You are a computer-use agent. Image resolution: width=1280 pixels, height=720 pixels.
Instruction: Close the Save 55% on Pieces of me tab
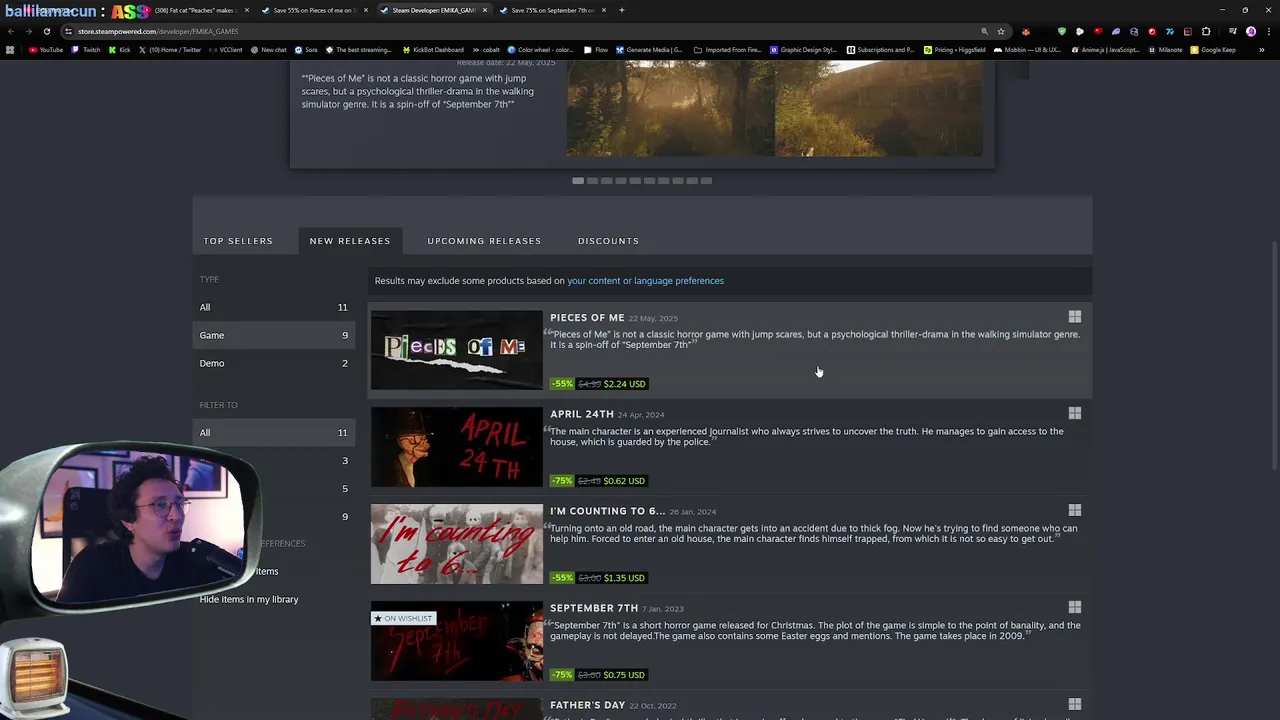point(366,10)
